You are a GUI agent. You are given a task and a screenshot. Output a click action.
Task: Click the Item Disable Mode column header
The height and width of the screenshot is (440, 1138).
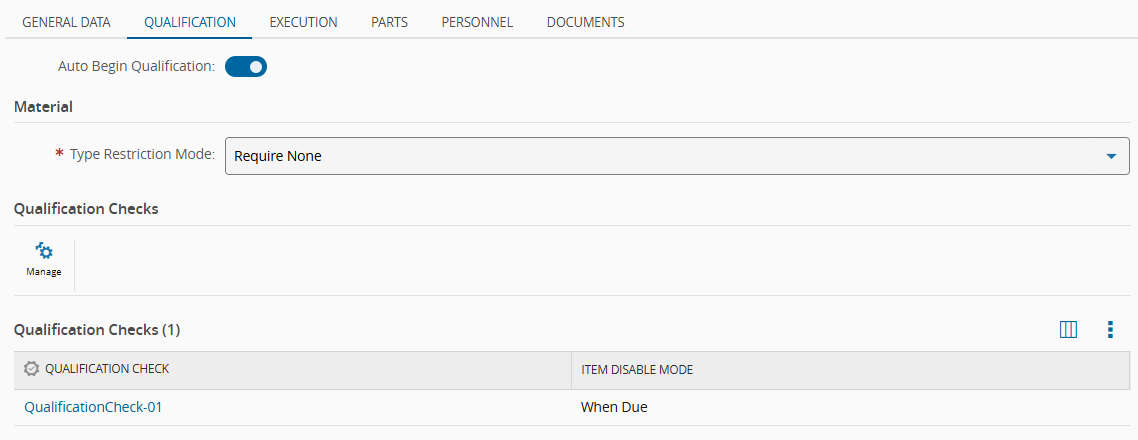point(637,370)
